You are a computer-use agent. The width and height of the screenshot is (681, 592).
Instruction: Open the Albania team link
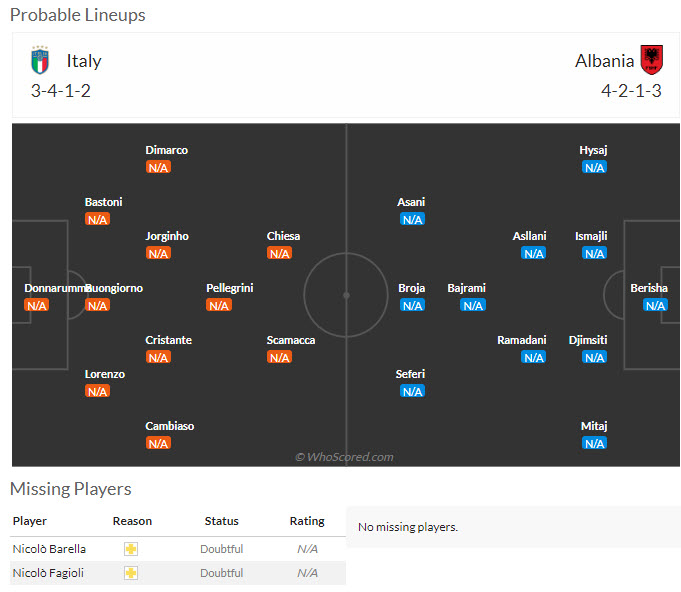(x=604, y=60)
